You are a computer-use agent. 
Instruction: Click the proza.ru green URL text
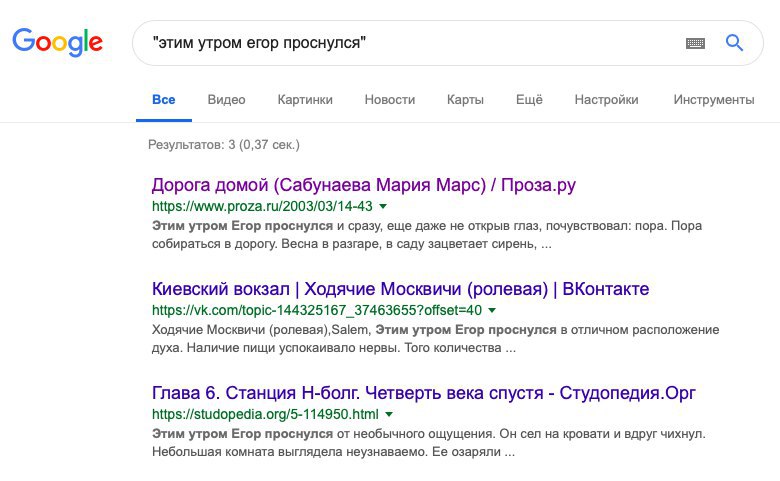tap(262, 206)
